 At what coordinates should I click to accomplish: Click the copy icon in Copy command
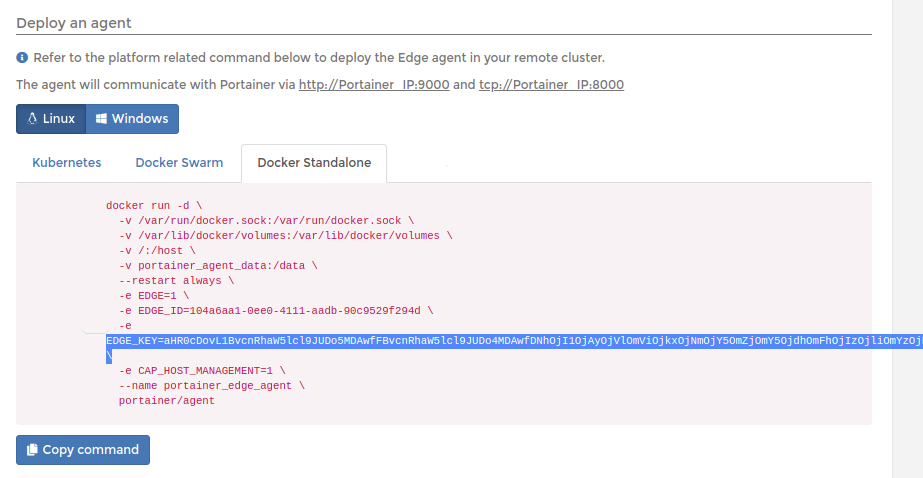(x=32, y=450)
